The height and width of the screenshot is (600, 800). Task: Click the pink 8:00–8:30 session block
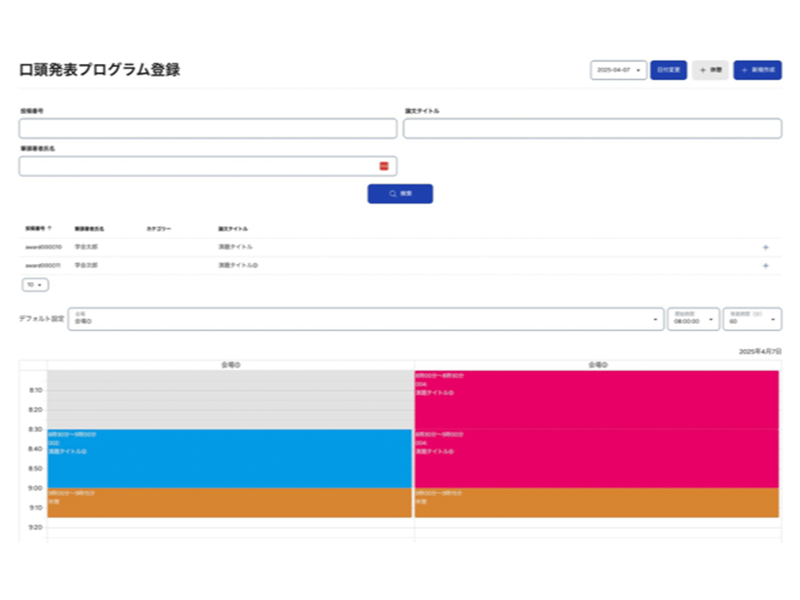[x=597, y=400]
